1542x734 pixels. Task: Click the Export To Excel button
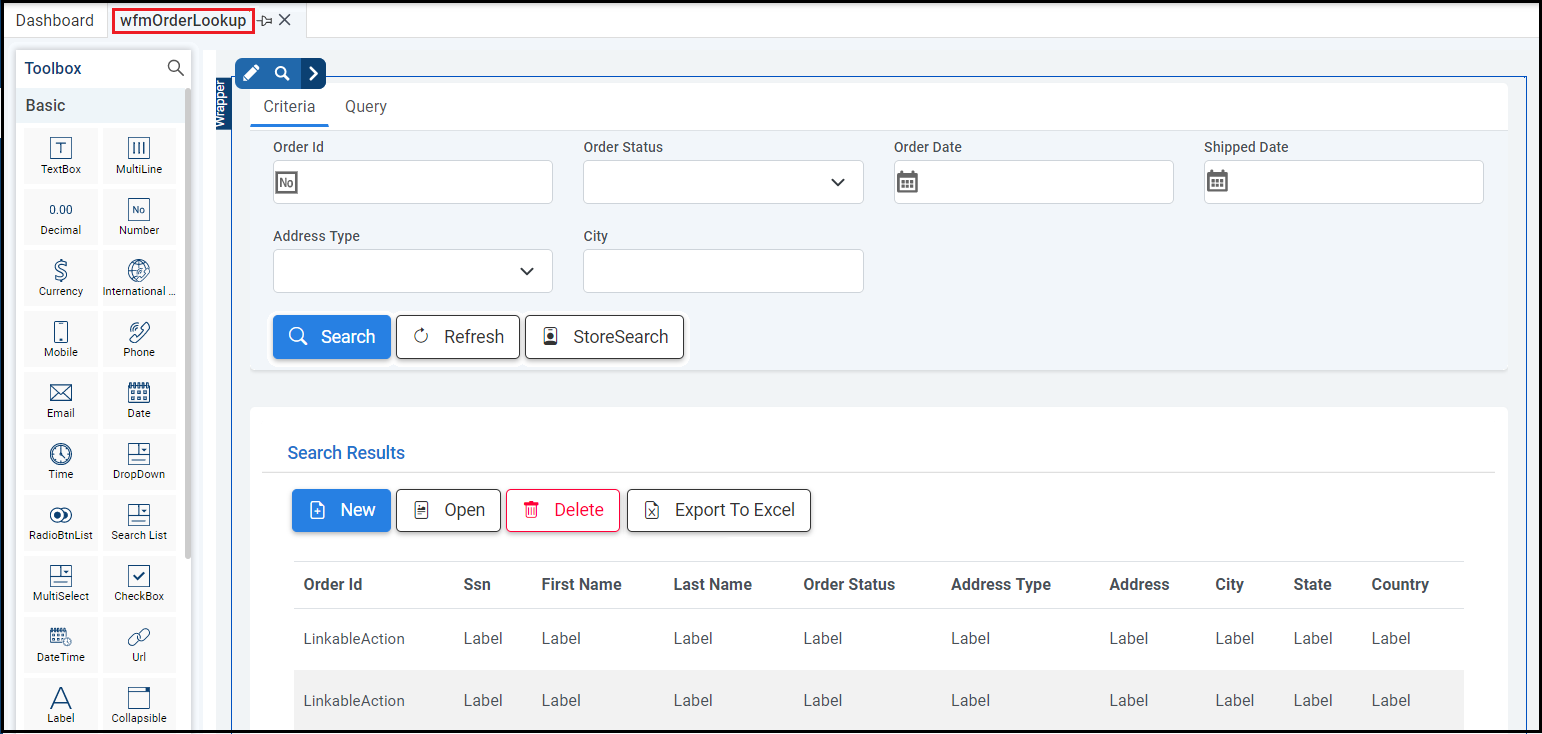pos(719,510)
